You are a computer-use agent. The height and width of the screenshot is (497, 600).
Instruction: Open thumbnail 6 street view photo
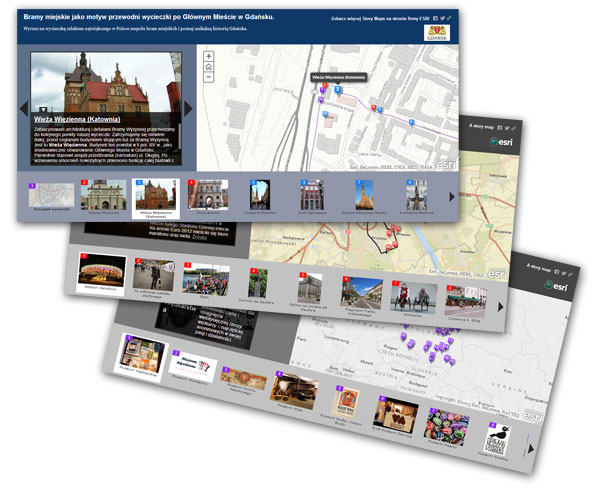[x=361, y=293]
